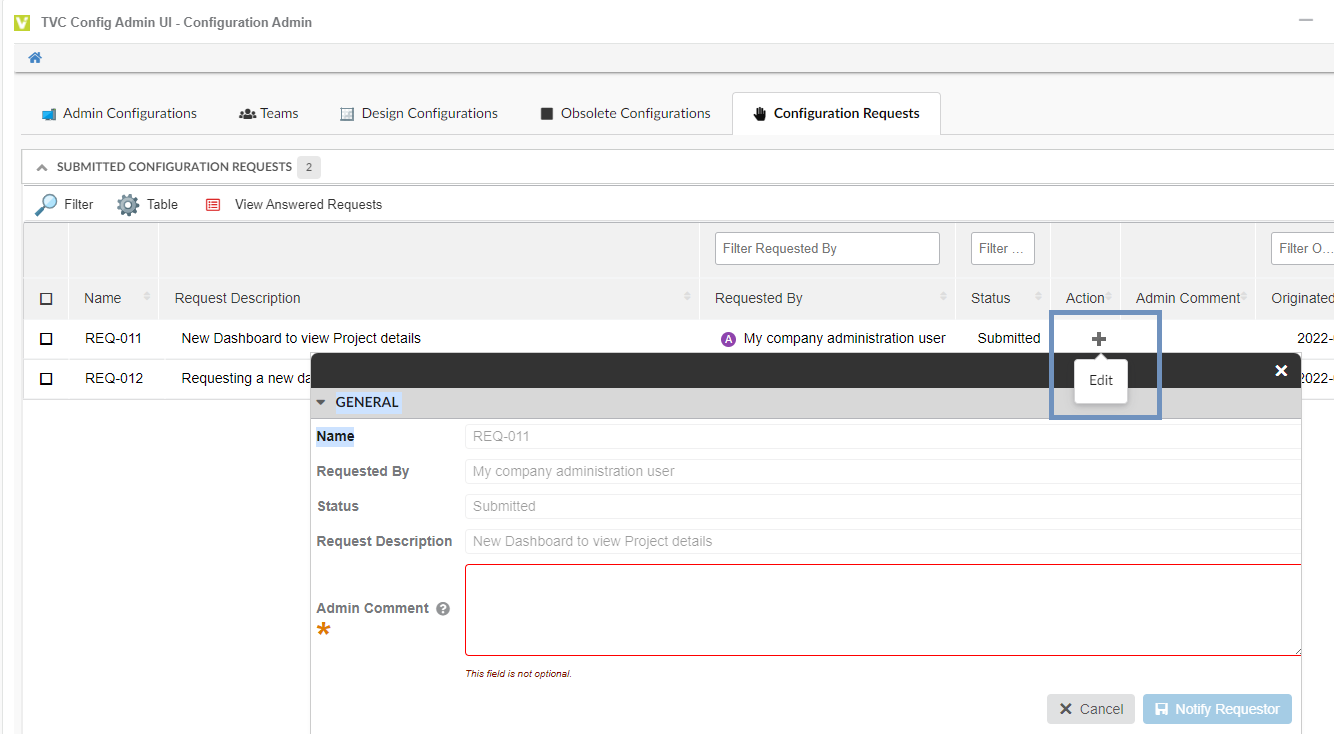Click Admin Comment help question icon
This screenshot has height=734, width=1334.
pos(443,609)
